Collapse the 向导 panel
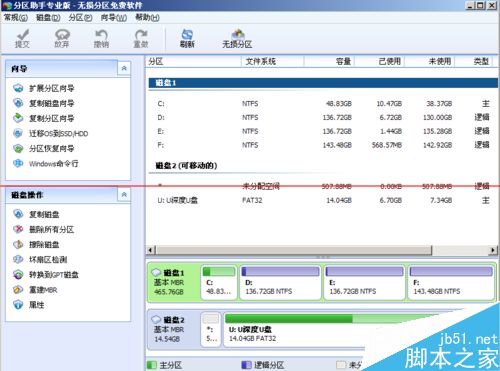Viewport: 500px width, 371px height. (x=124, y=68)
